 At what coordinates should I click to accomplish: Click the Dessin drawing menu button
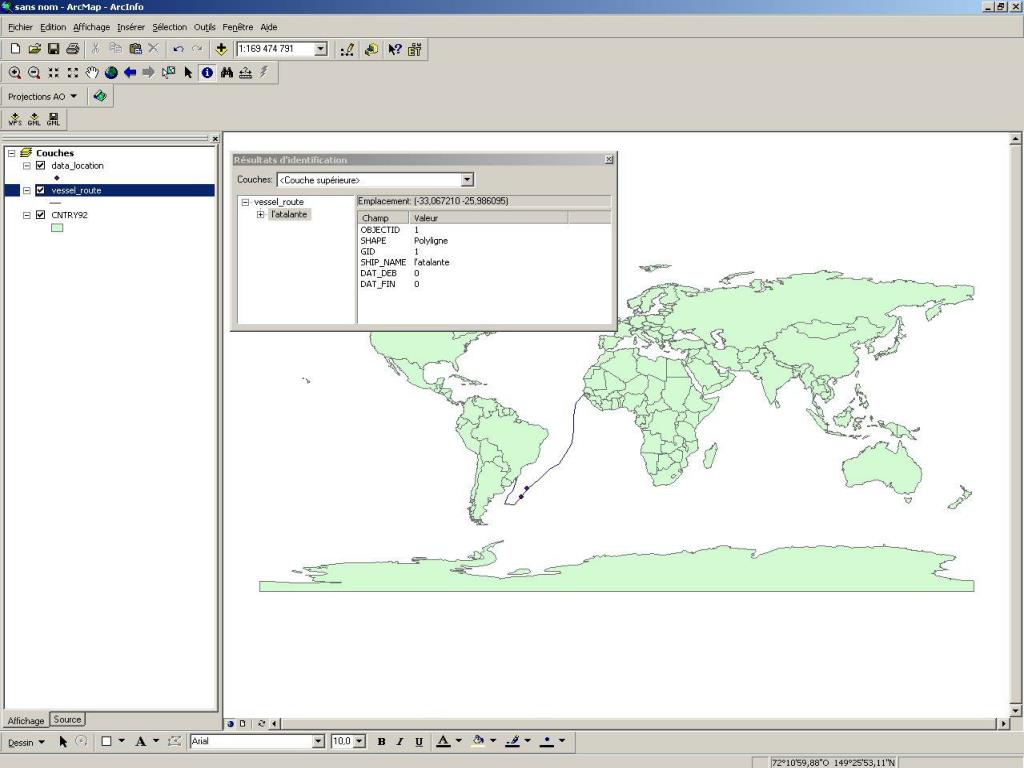(x=26, y=741)
